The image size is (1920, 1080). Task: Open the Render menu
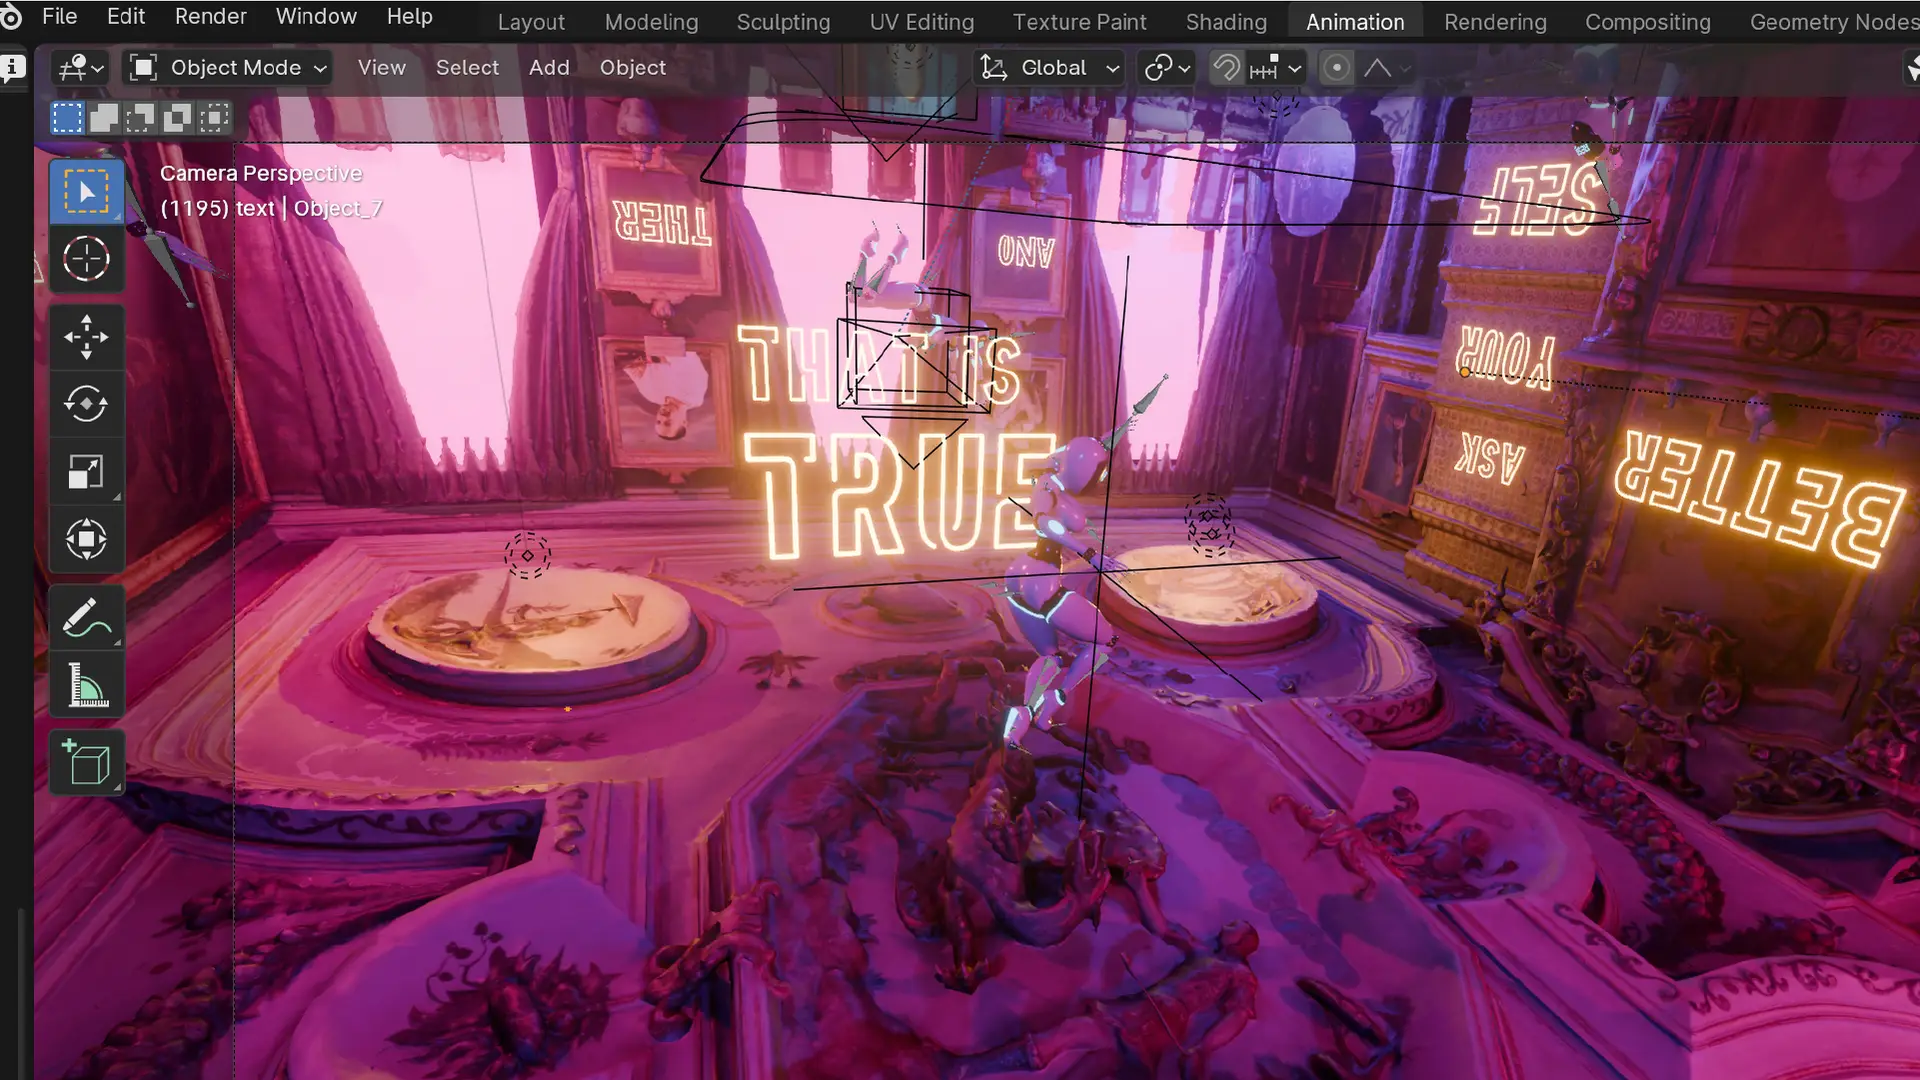[x=210, y=17]
